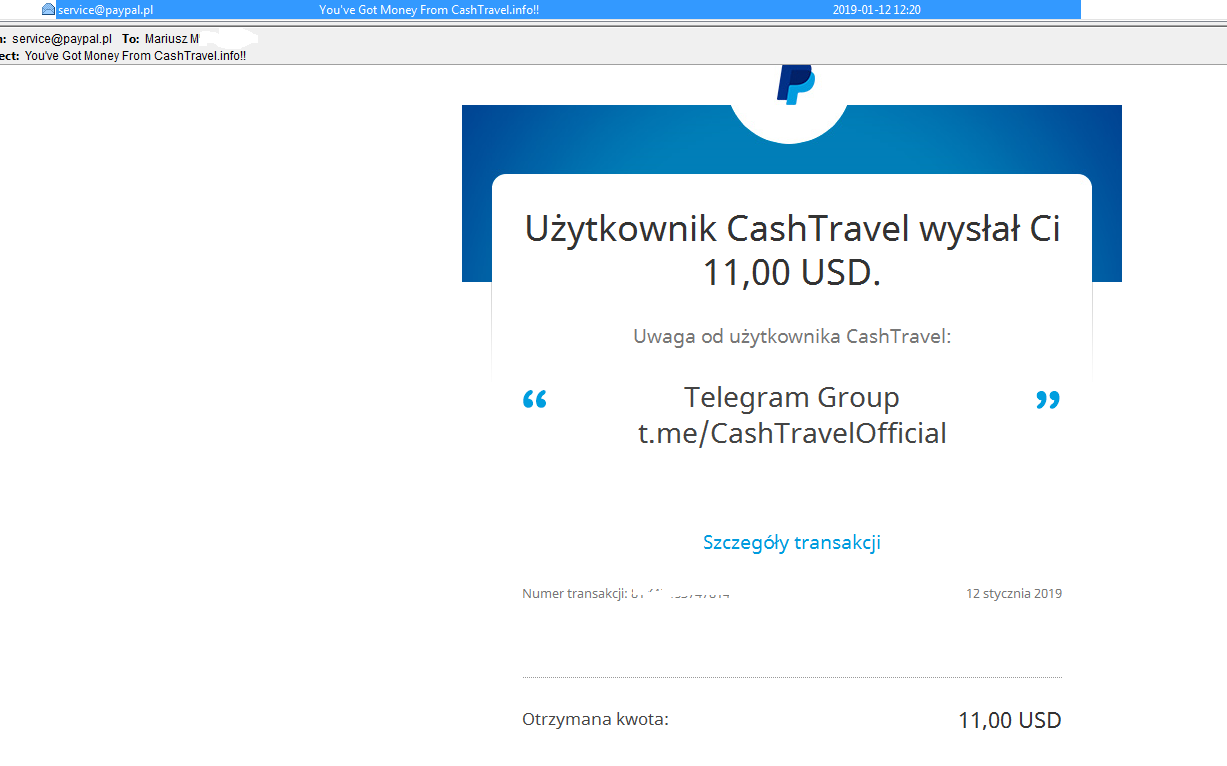
Task: Click the date 2019-01-12 12:20 in message list
Action: tap(876, 10)
